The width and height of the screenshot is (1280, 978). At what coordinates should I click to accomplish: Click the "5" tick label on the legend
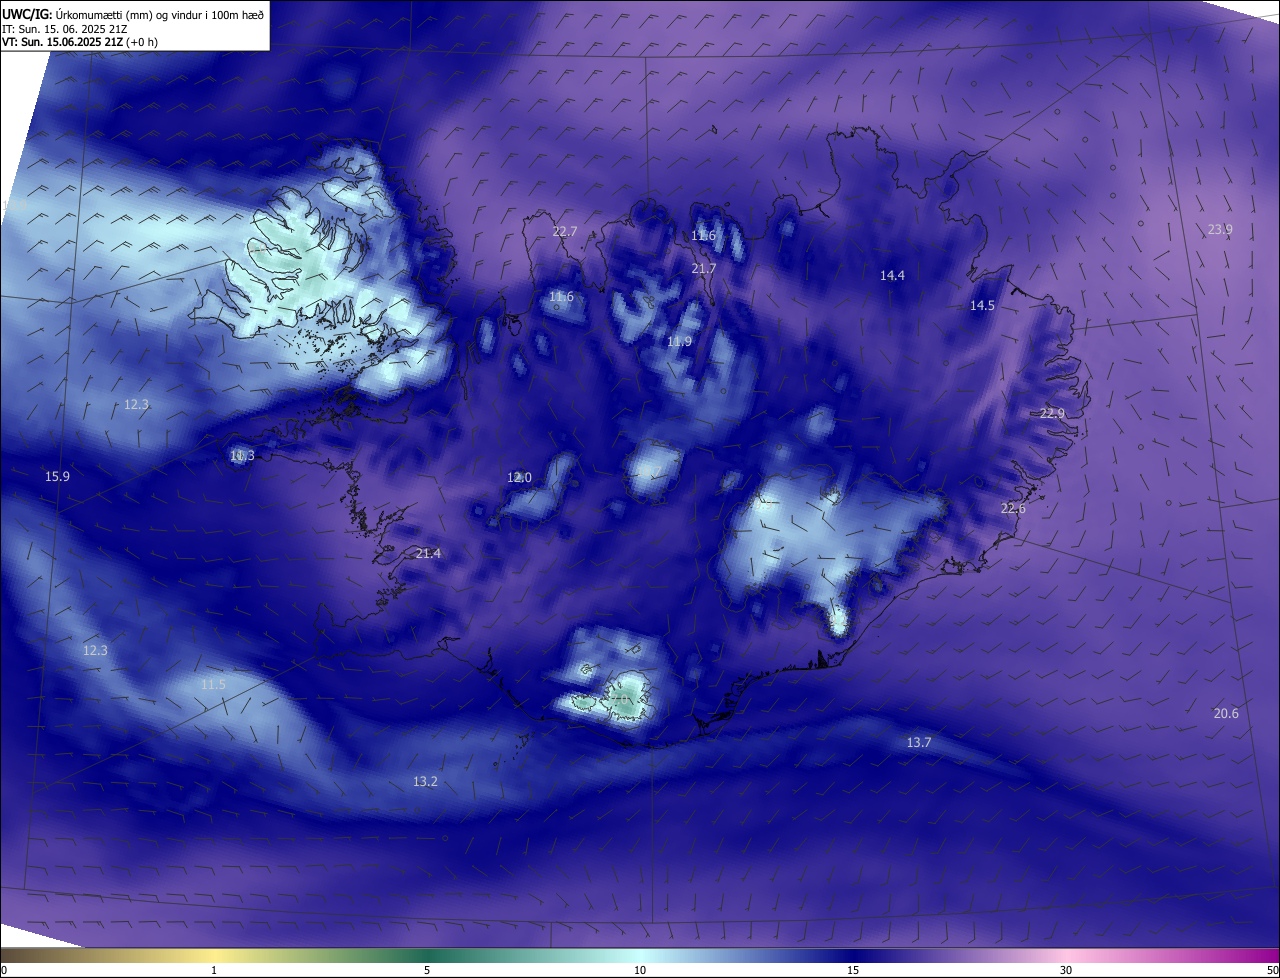(x=427, y=970)
